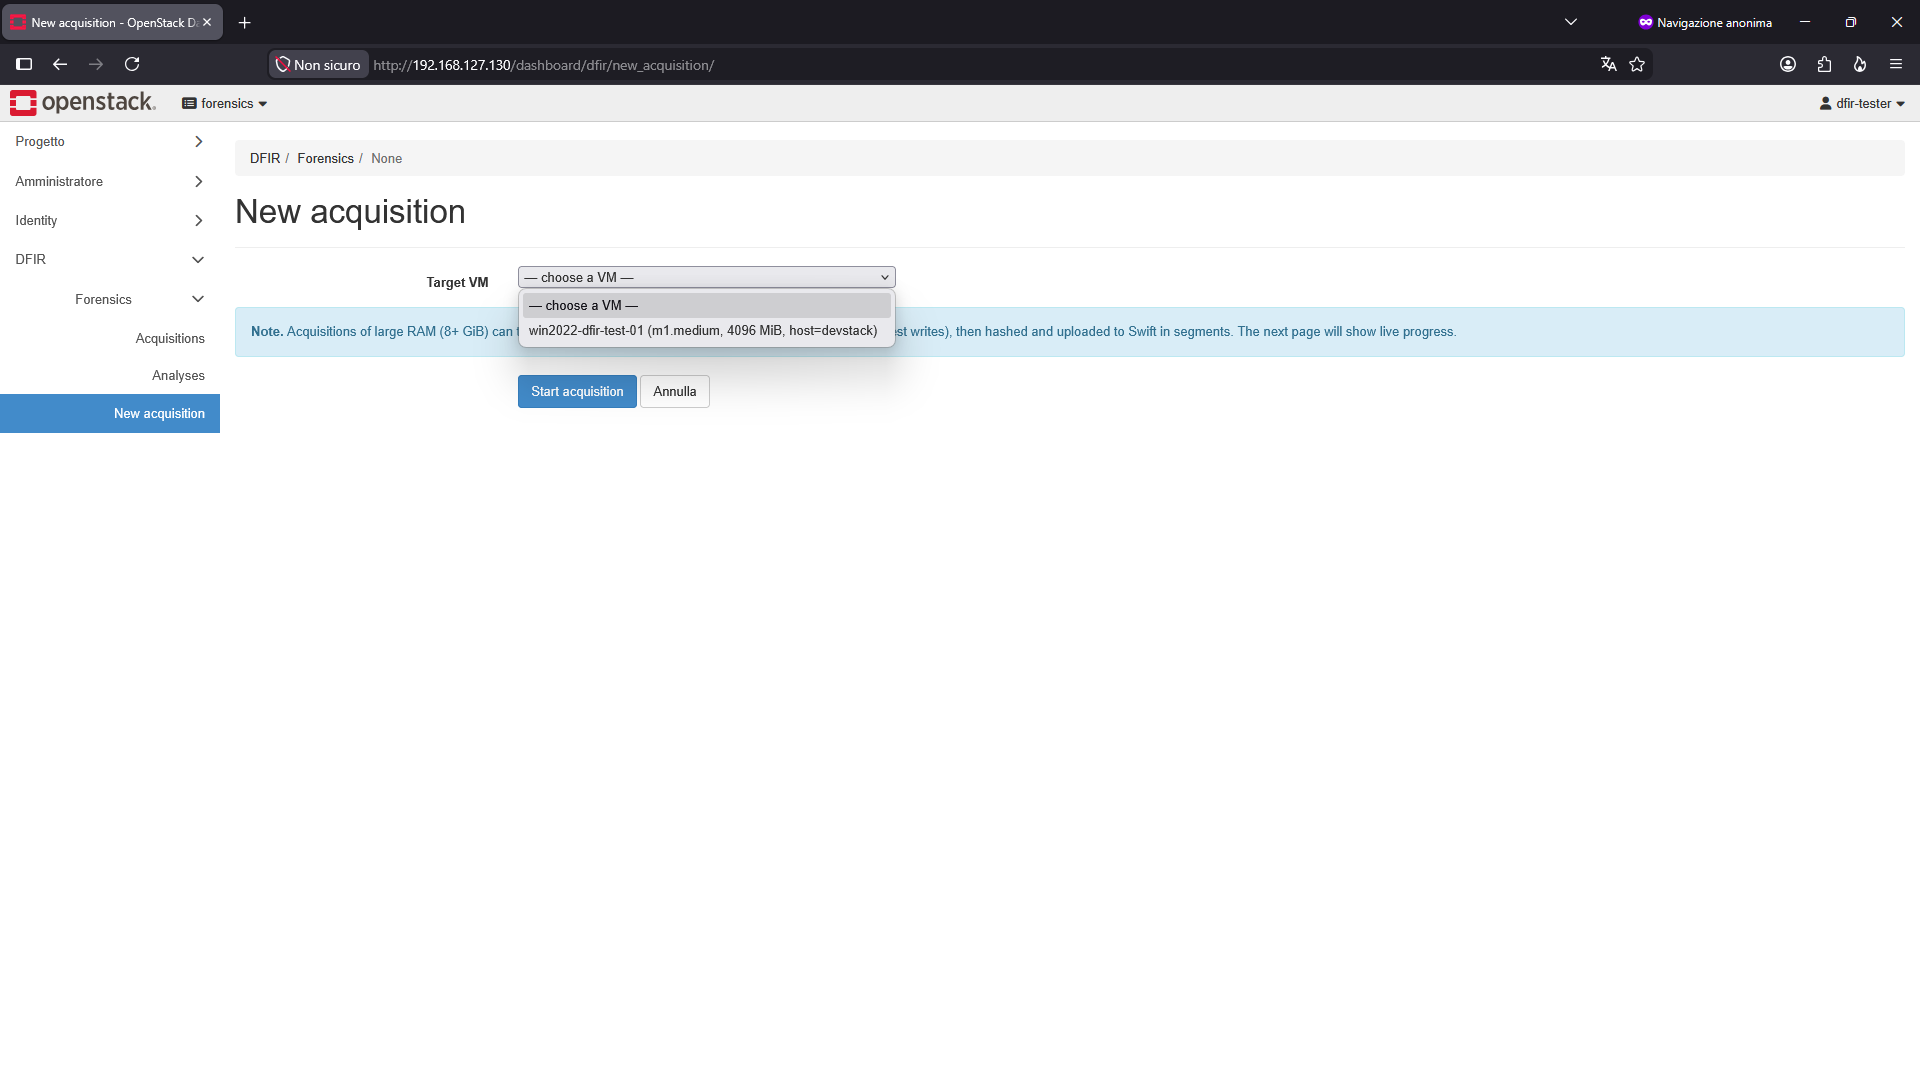Open Analyses in the sidebar
Viewport: 1920px width, 1080px height.
click(x=178, y=375)
